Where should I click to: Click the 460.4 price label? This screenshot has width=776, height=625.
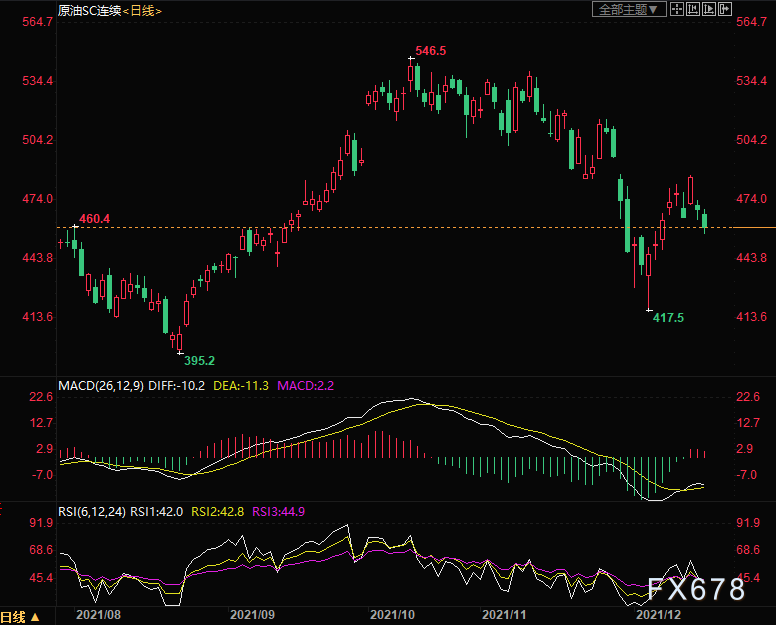coord(95,219)
